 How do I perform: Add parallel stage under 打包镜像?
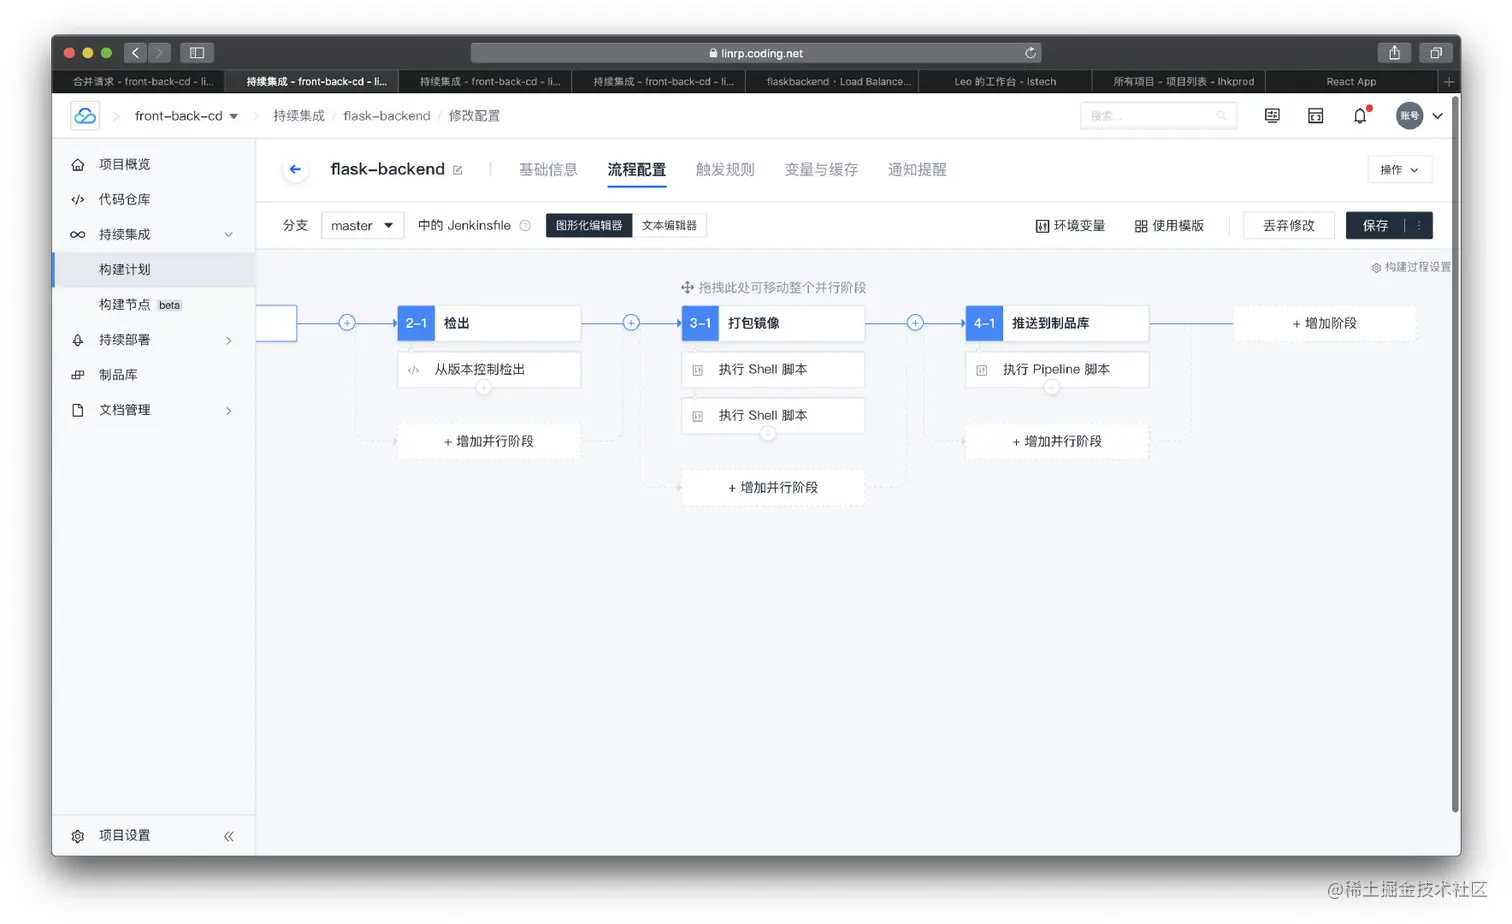pyautogui.click(x=773, y=488)
